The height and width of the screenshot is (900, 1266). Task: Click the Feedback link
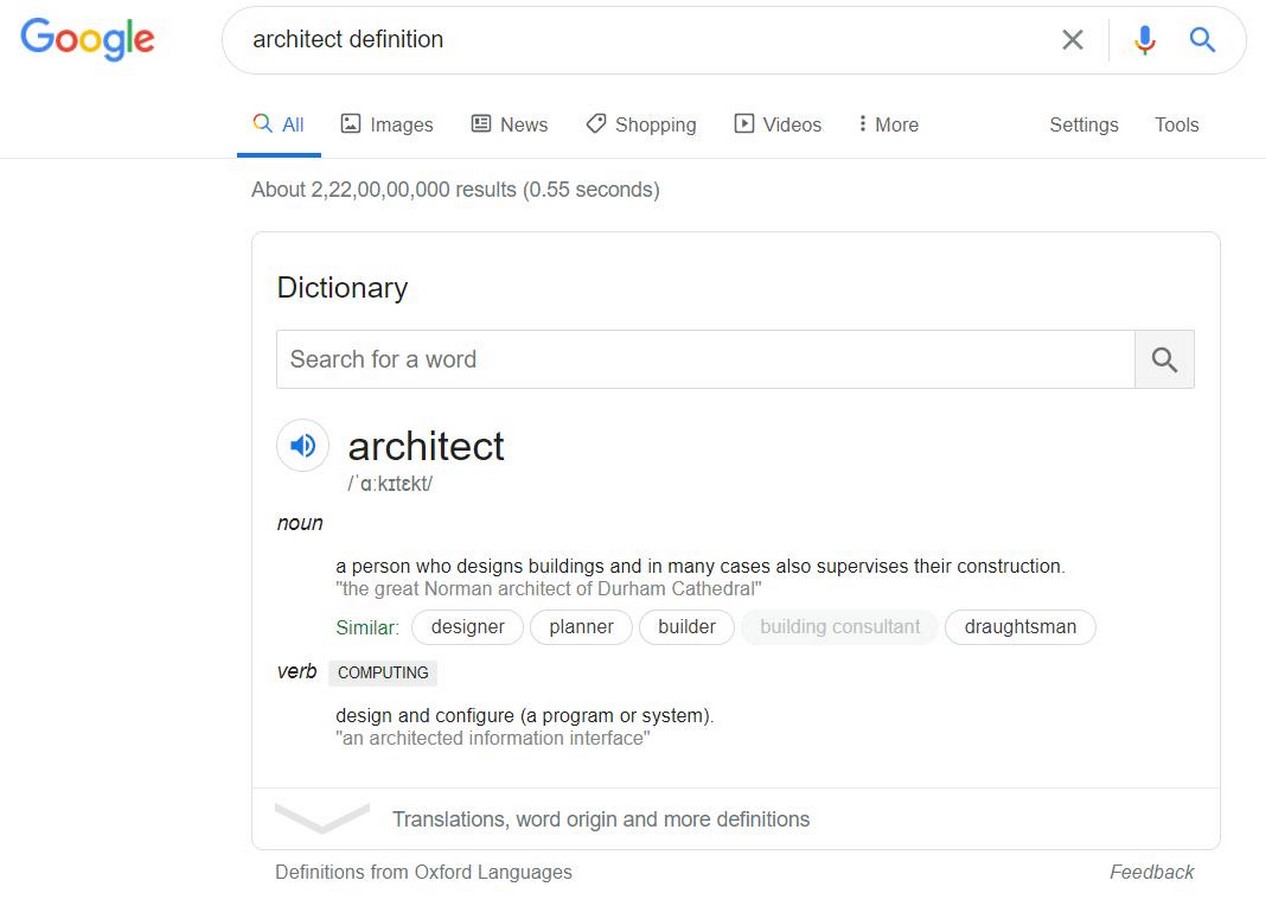coord(1151,872)
